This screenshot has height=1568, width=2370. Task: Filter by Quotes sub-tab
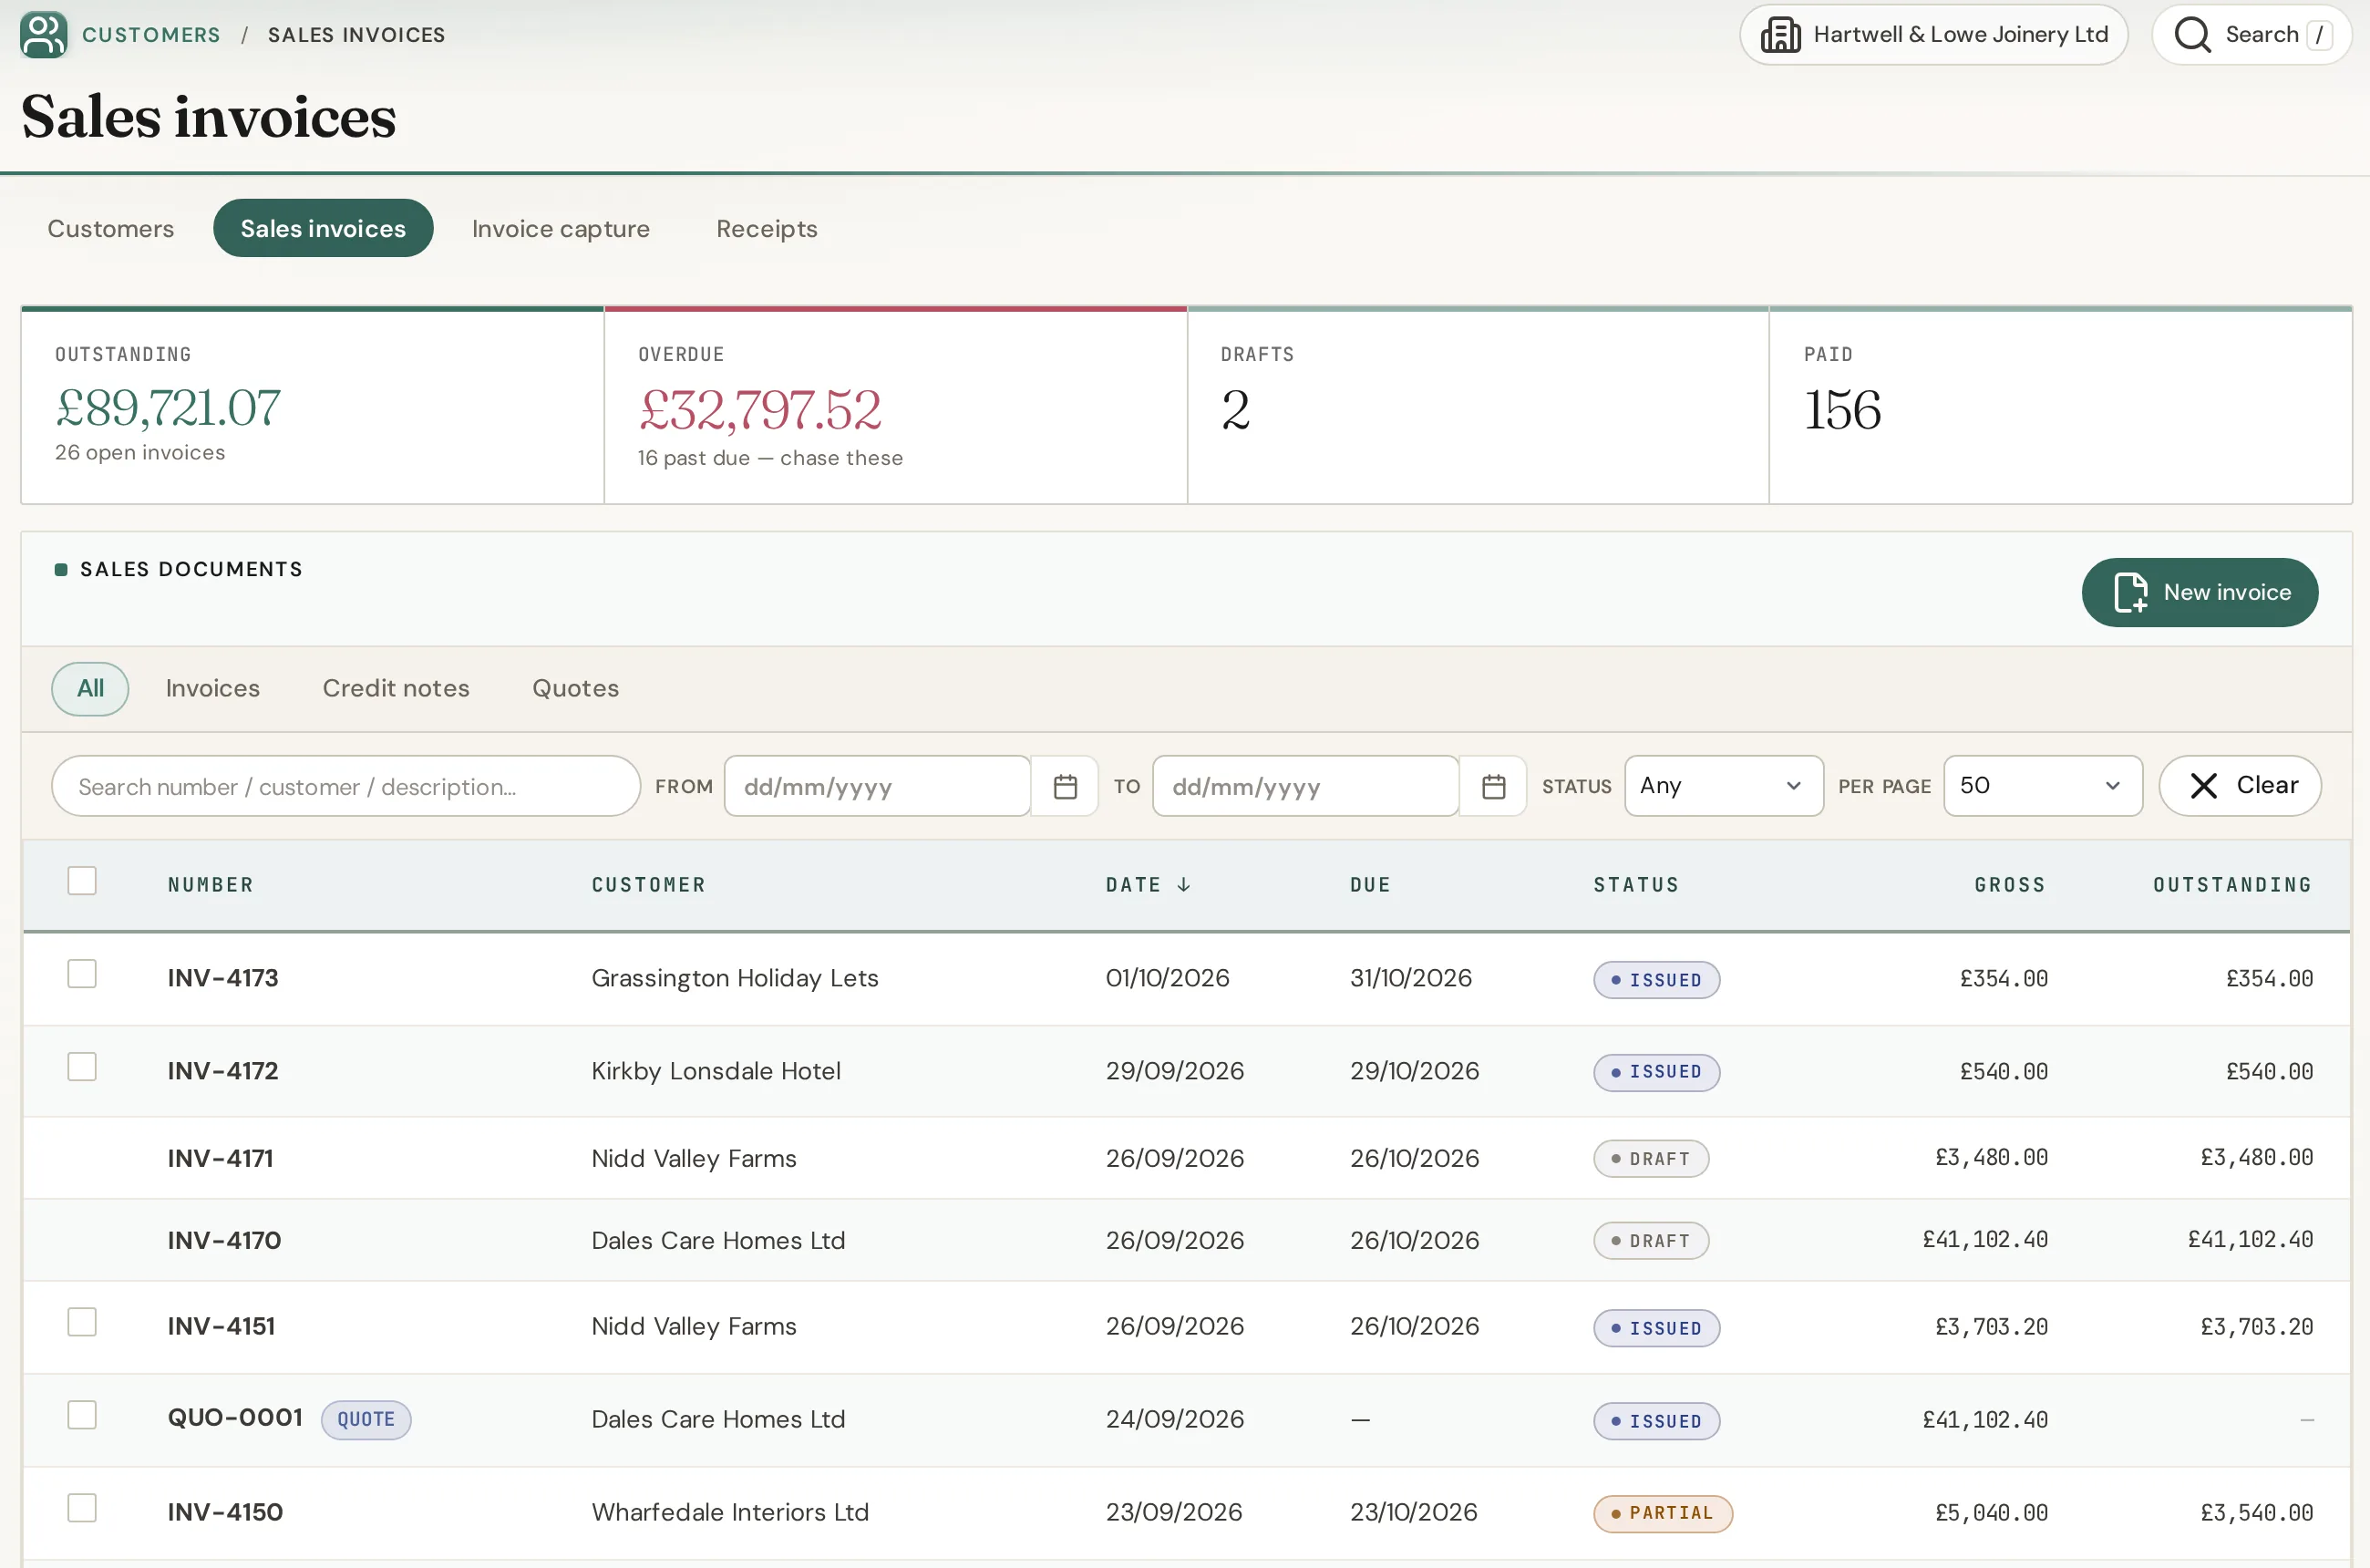click(x=576, y=688)
